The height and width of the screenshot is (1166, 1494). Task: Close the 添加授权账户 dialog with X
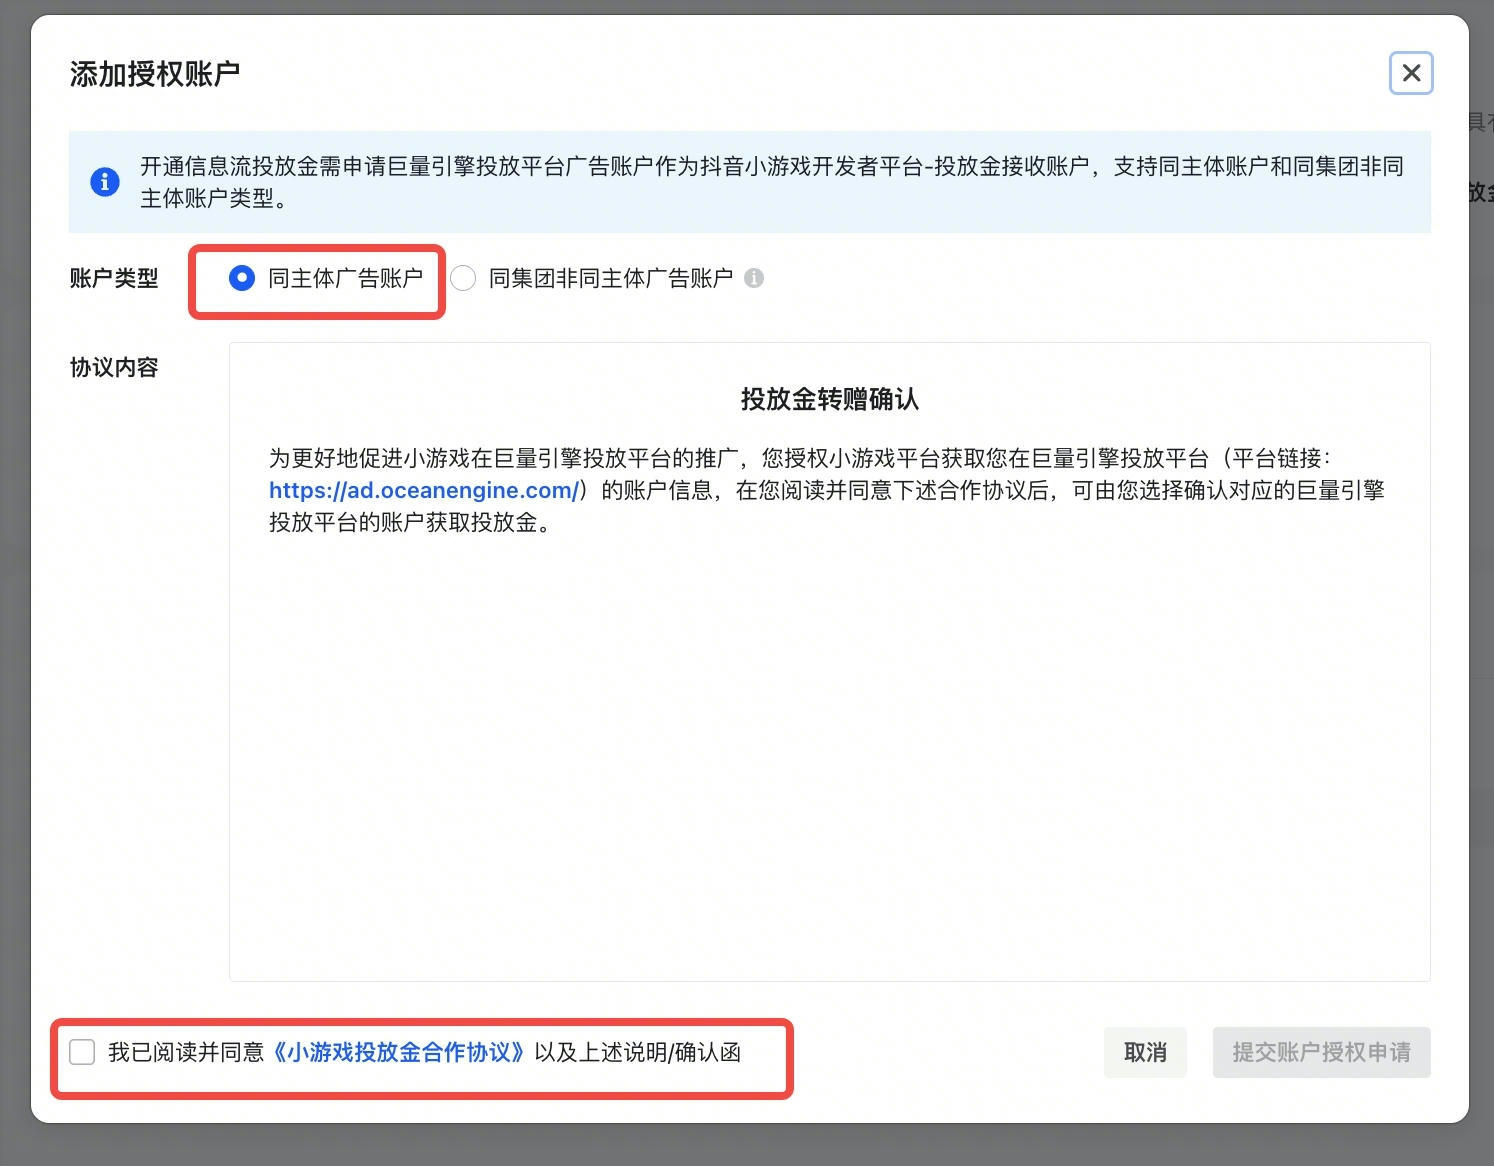point(1411,73)
